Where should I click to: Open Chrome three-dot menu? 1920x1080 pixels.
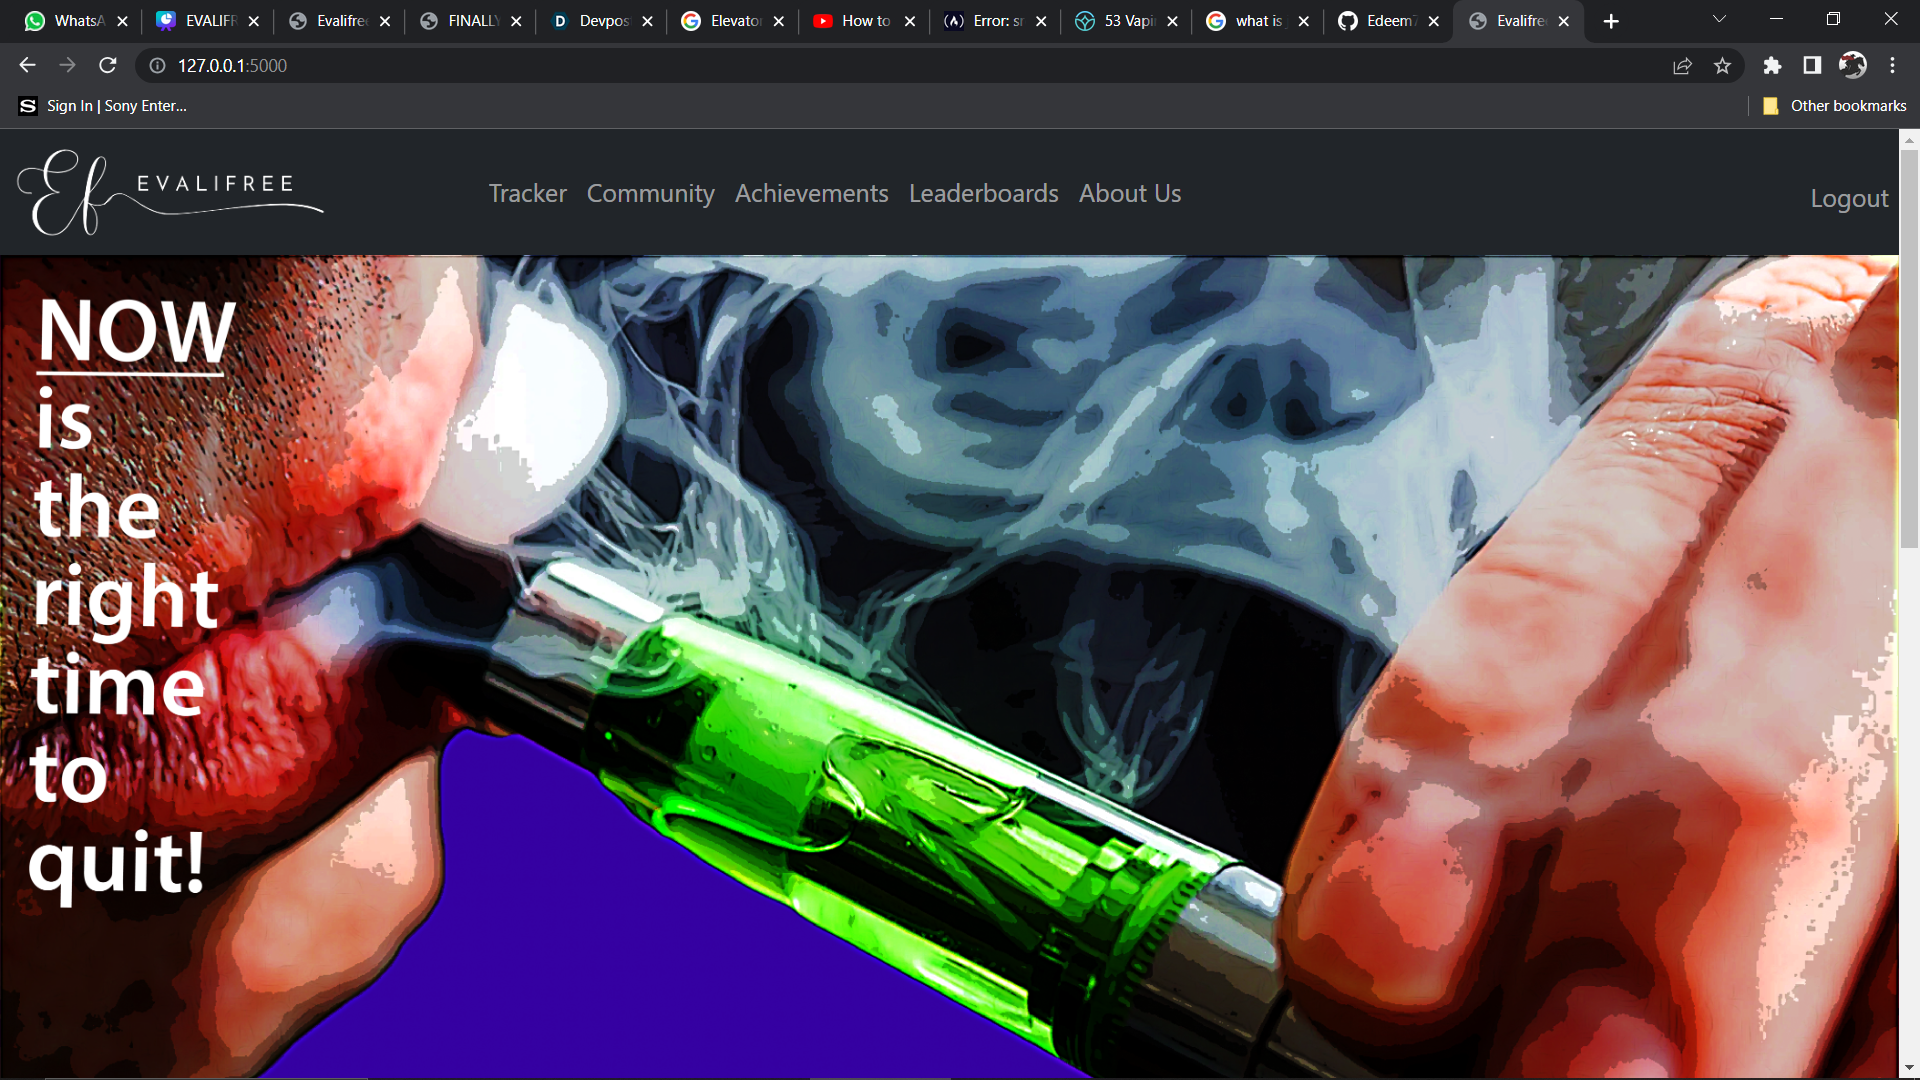coord(1892,65)
